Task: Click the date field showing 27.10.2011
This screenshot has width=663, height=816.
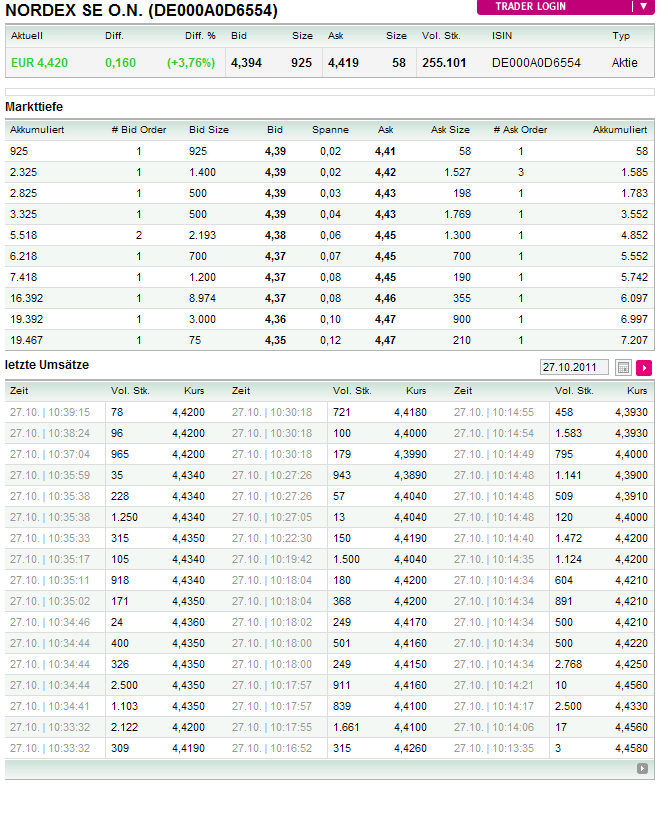Action: 574,368
